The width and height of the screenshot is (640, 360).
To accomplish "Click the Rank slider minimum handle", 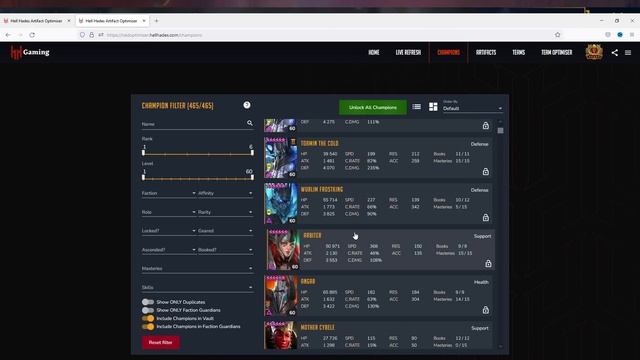I will point(143,153).
